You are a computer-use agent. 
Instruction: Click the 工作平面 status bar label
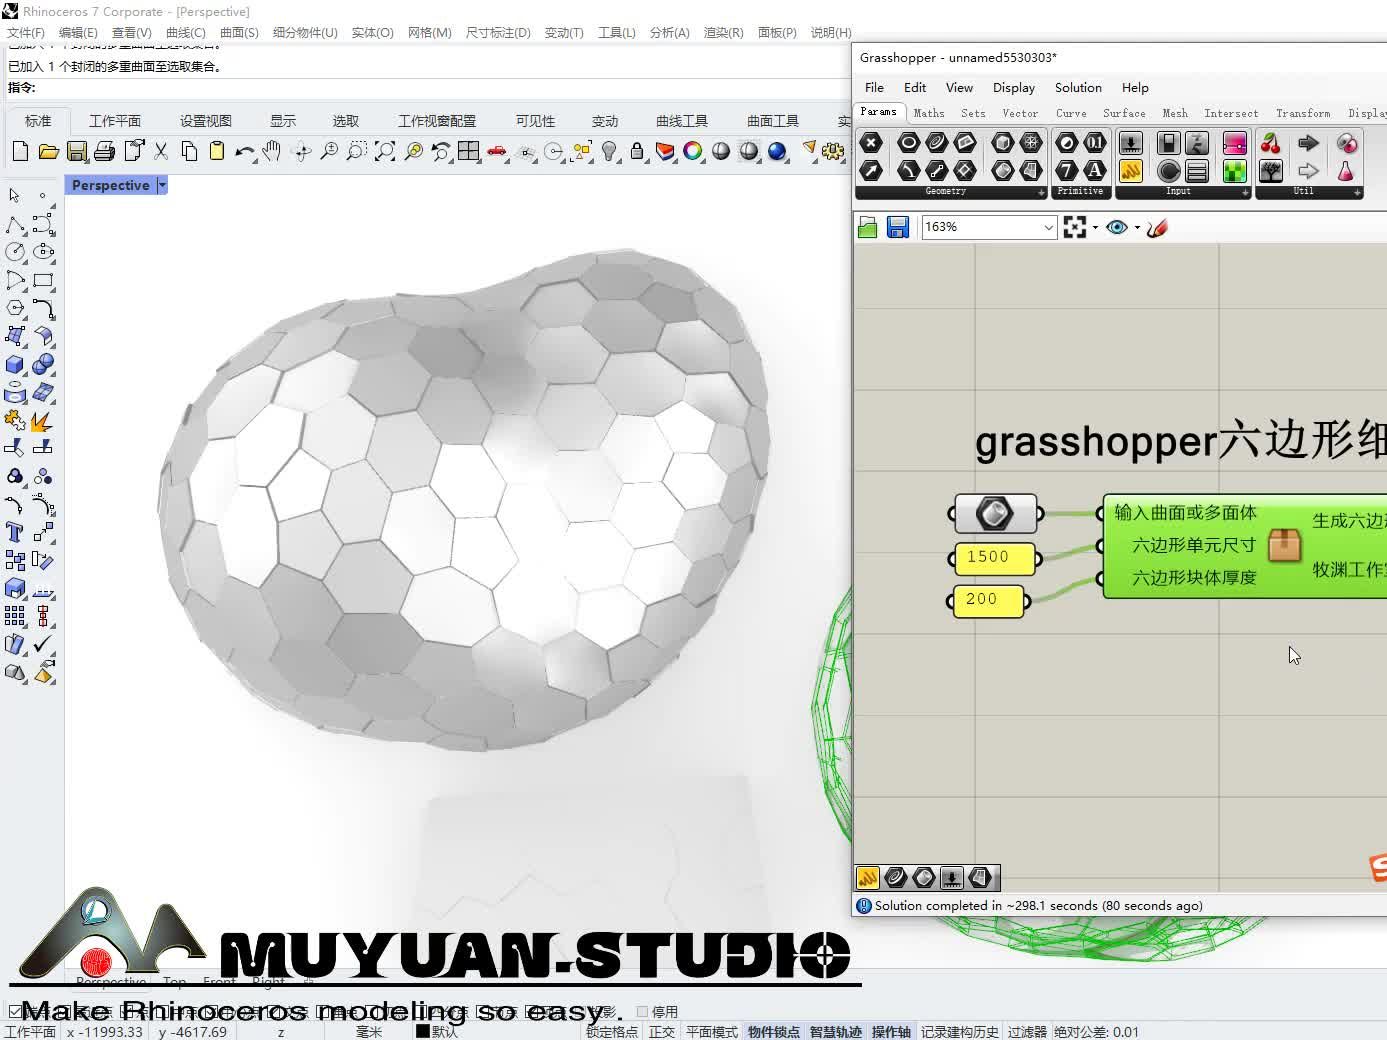tap(31, 1032)
